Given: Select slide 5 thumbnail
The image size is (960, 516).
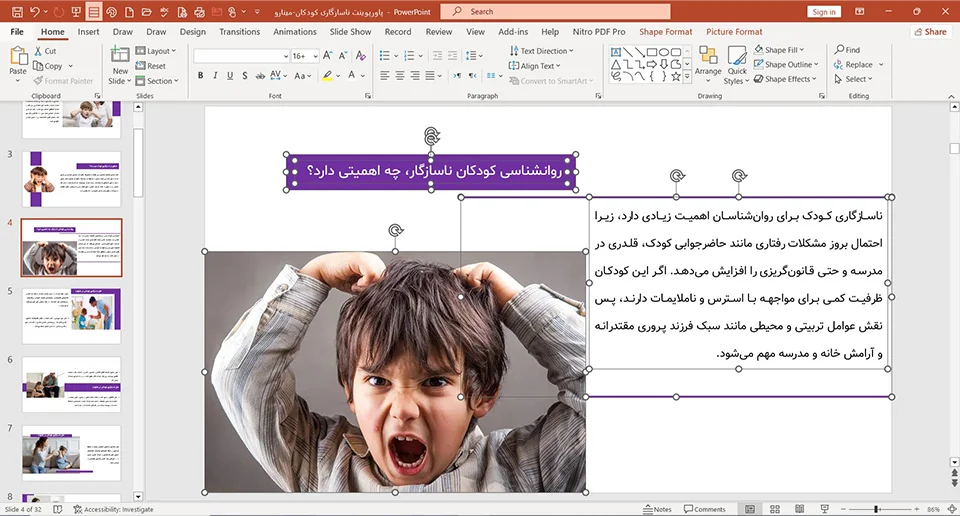Looking at the screenshot, I should pyautogui.click(x=72, y=316).
